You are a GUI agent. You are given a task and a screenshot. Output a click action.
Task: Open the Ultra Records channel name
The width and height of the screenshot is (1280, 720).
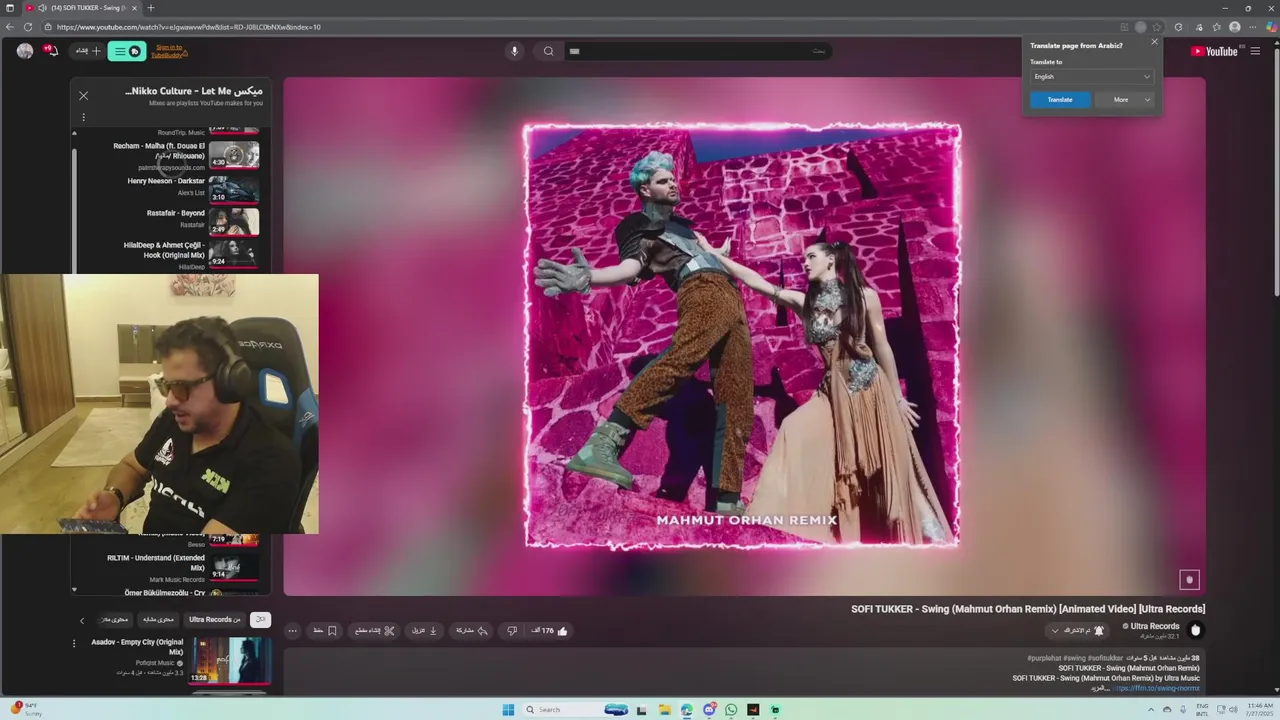tap(1155, 627)
